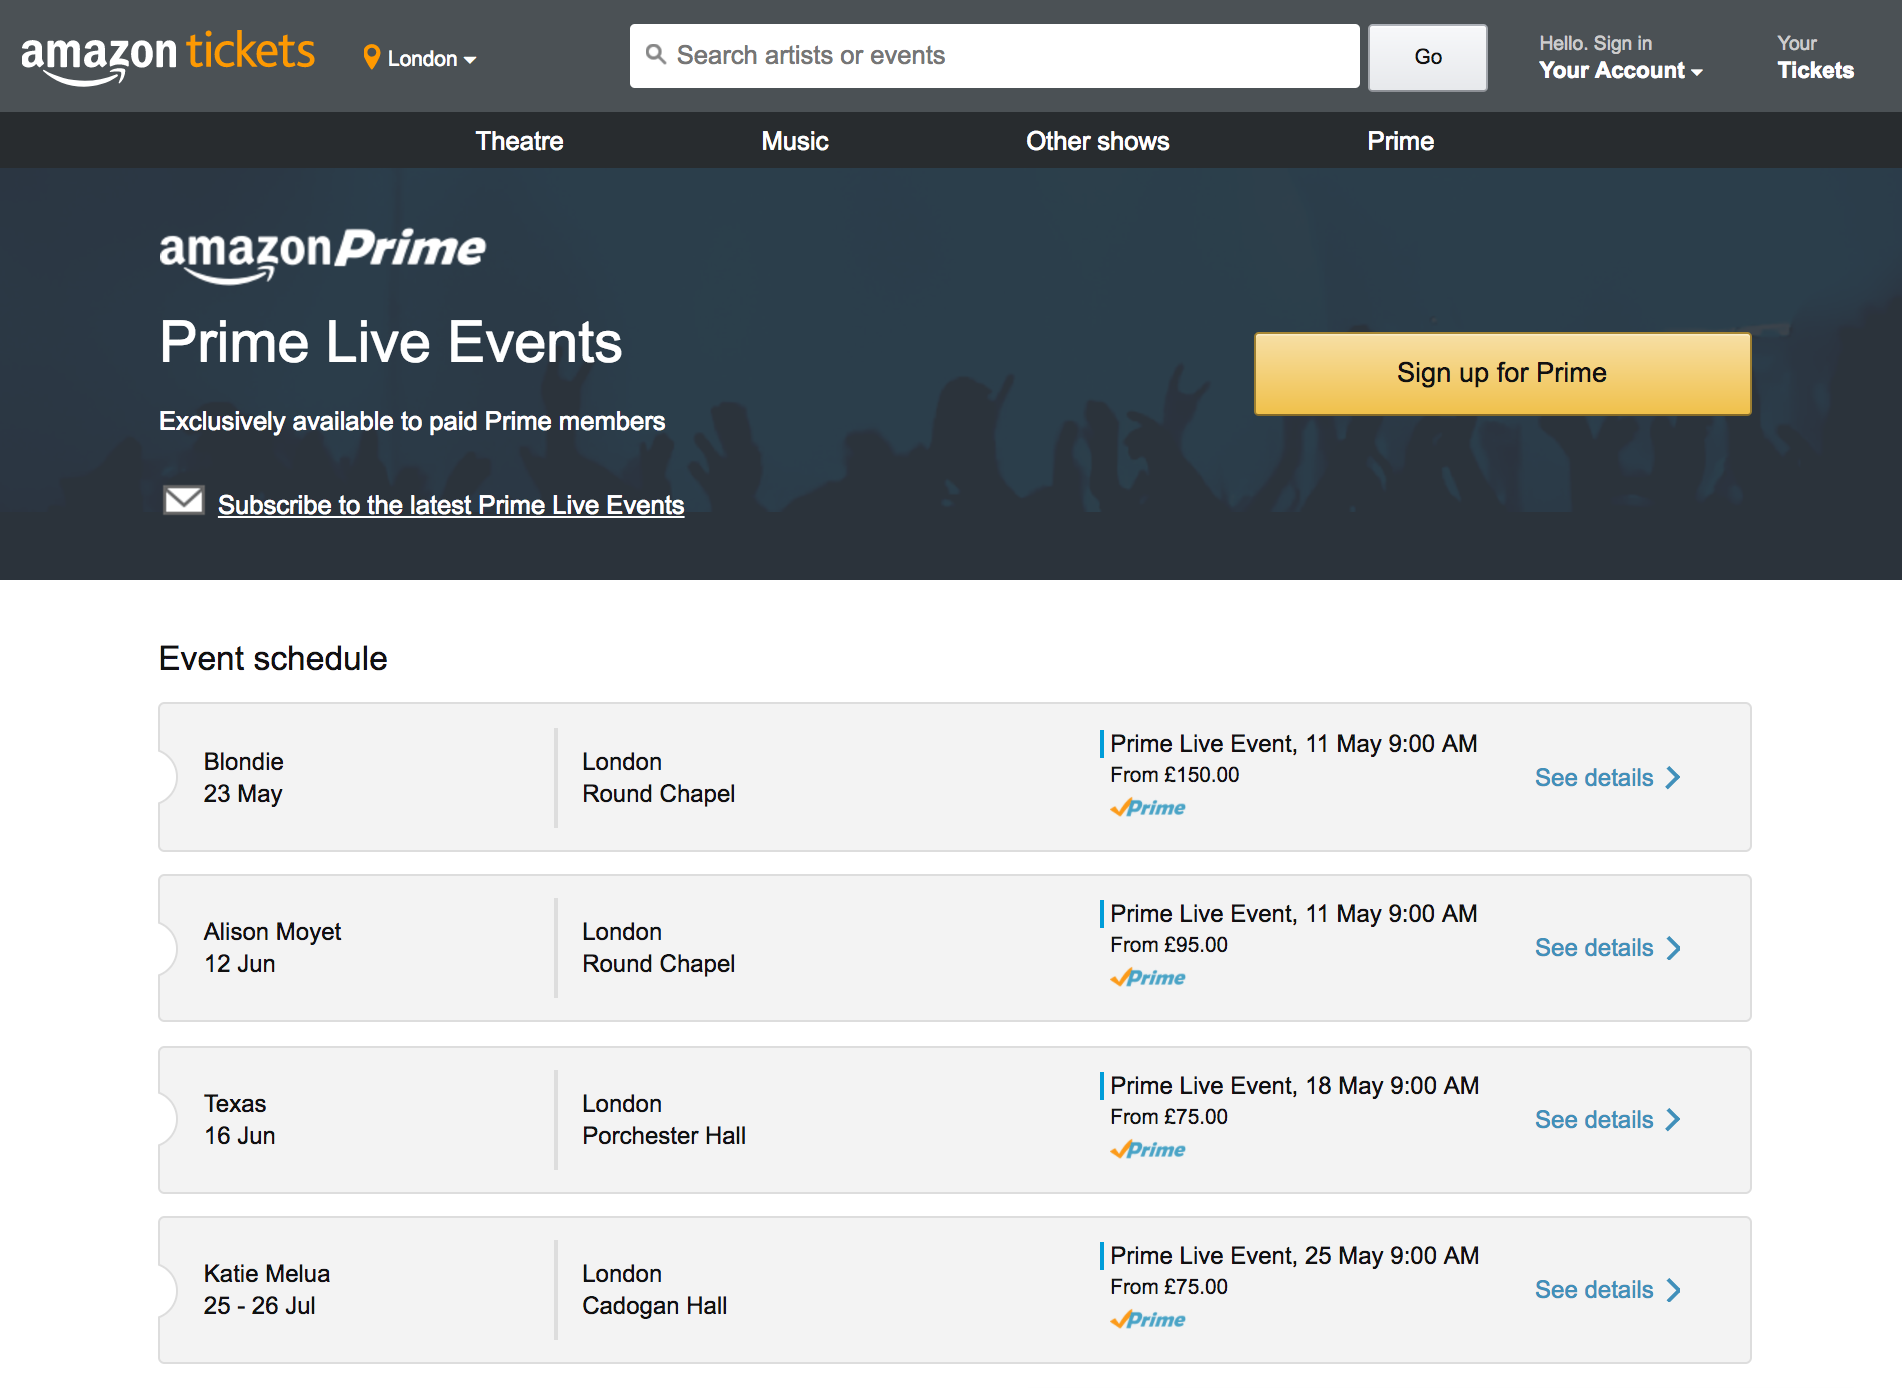This screenshot has width=1902, height=1388.
Task: Click Event schedule heading
Action: click(x=273, y=659)
